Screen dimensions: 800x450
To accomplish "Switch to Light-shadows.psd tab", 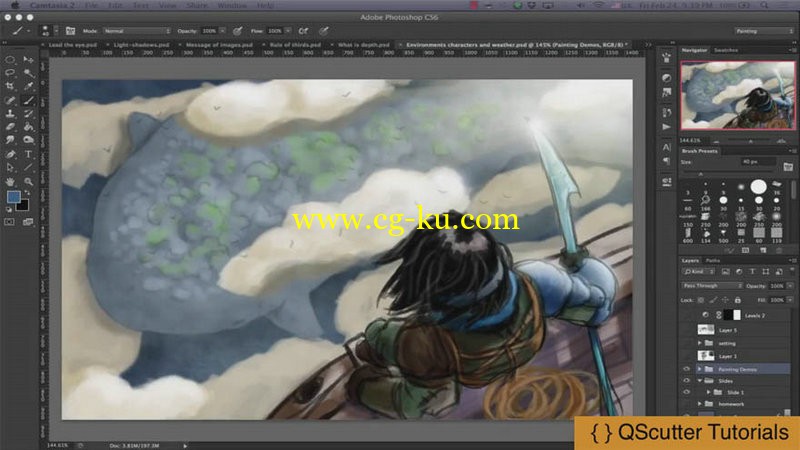I will click(x=141, y=45).
